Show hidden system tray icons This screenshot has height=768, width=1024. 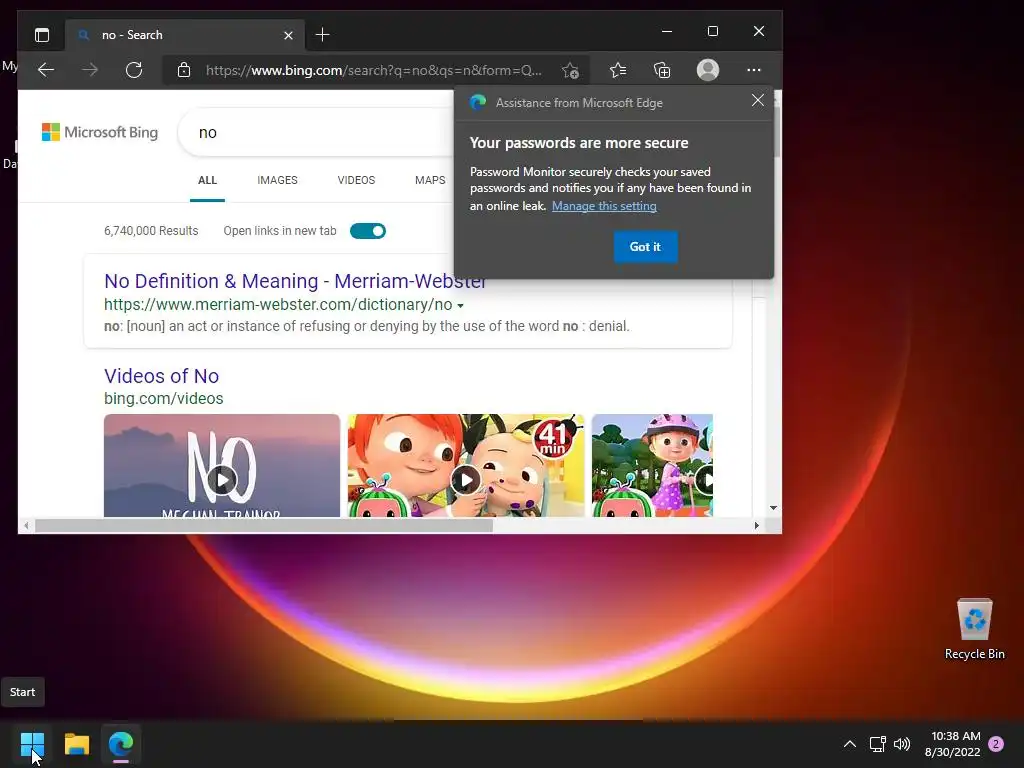tap(850, 744)
